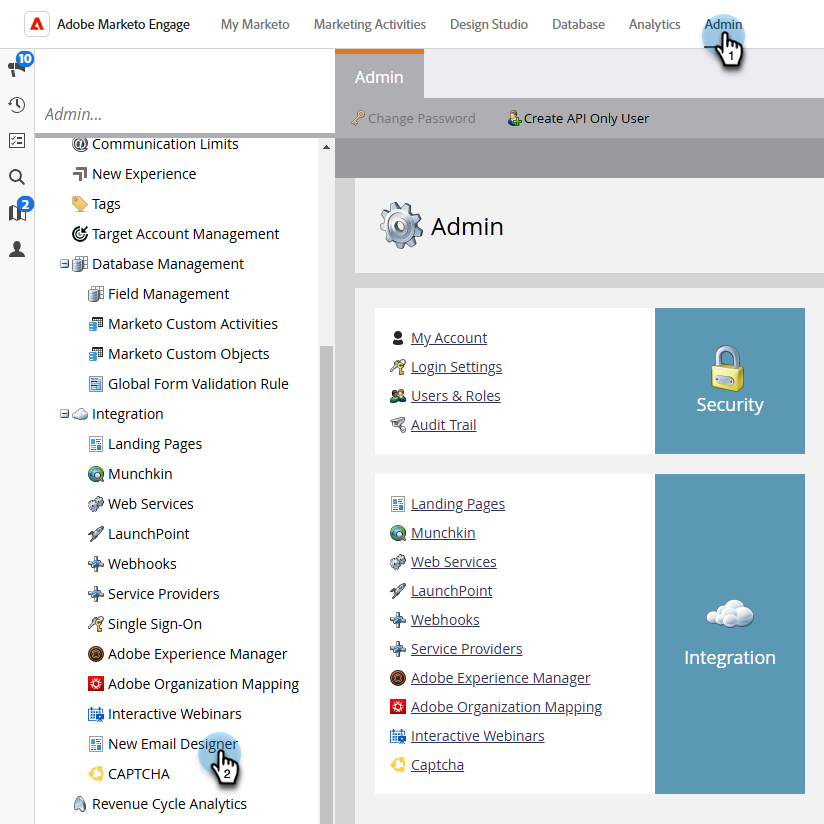
Task: Open the Service Providers link
Action: point(467,649)
